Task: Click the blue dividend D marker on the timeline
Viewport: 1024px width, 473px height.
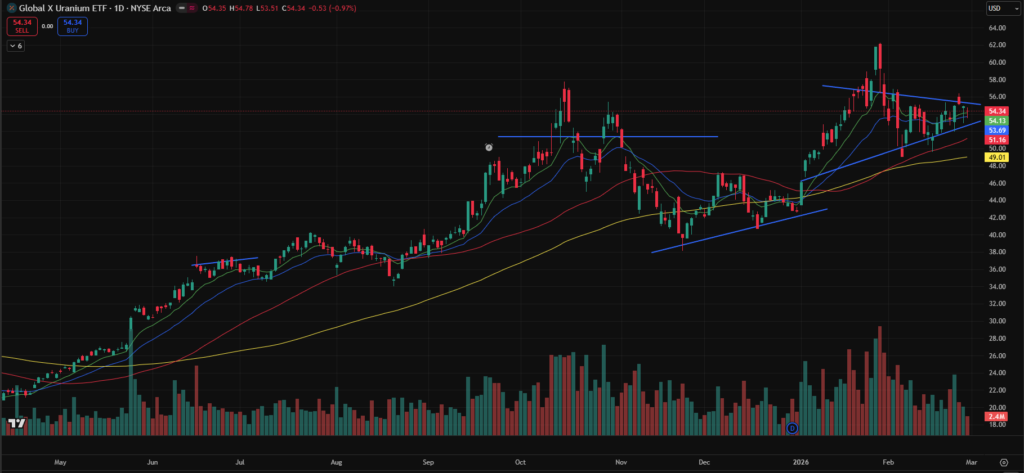Action: (791, 428)
